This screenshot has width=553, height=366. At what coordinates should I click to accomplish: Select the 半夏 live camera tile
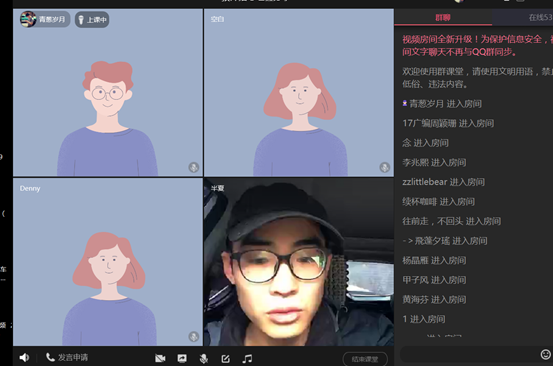(x=299, y=262)
